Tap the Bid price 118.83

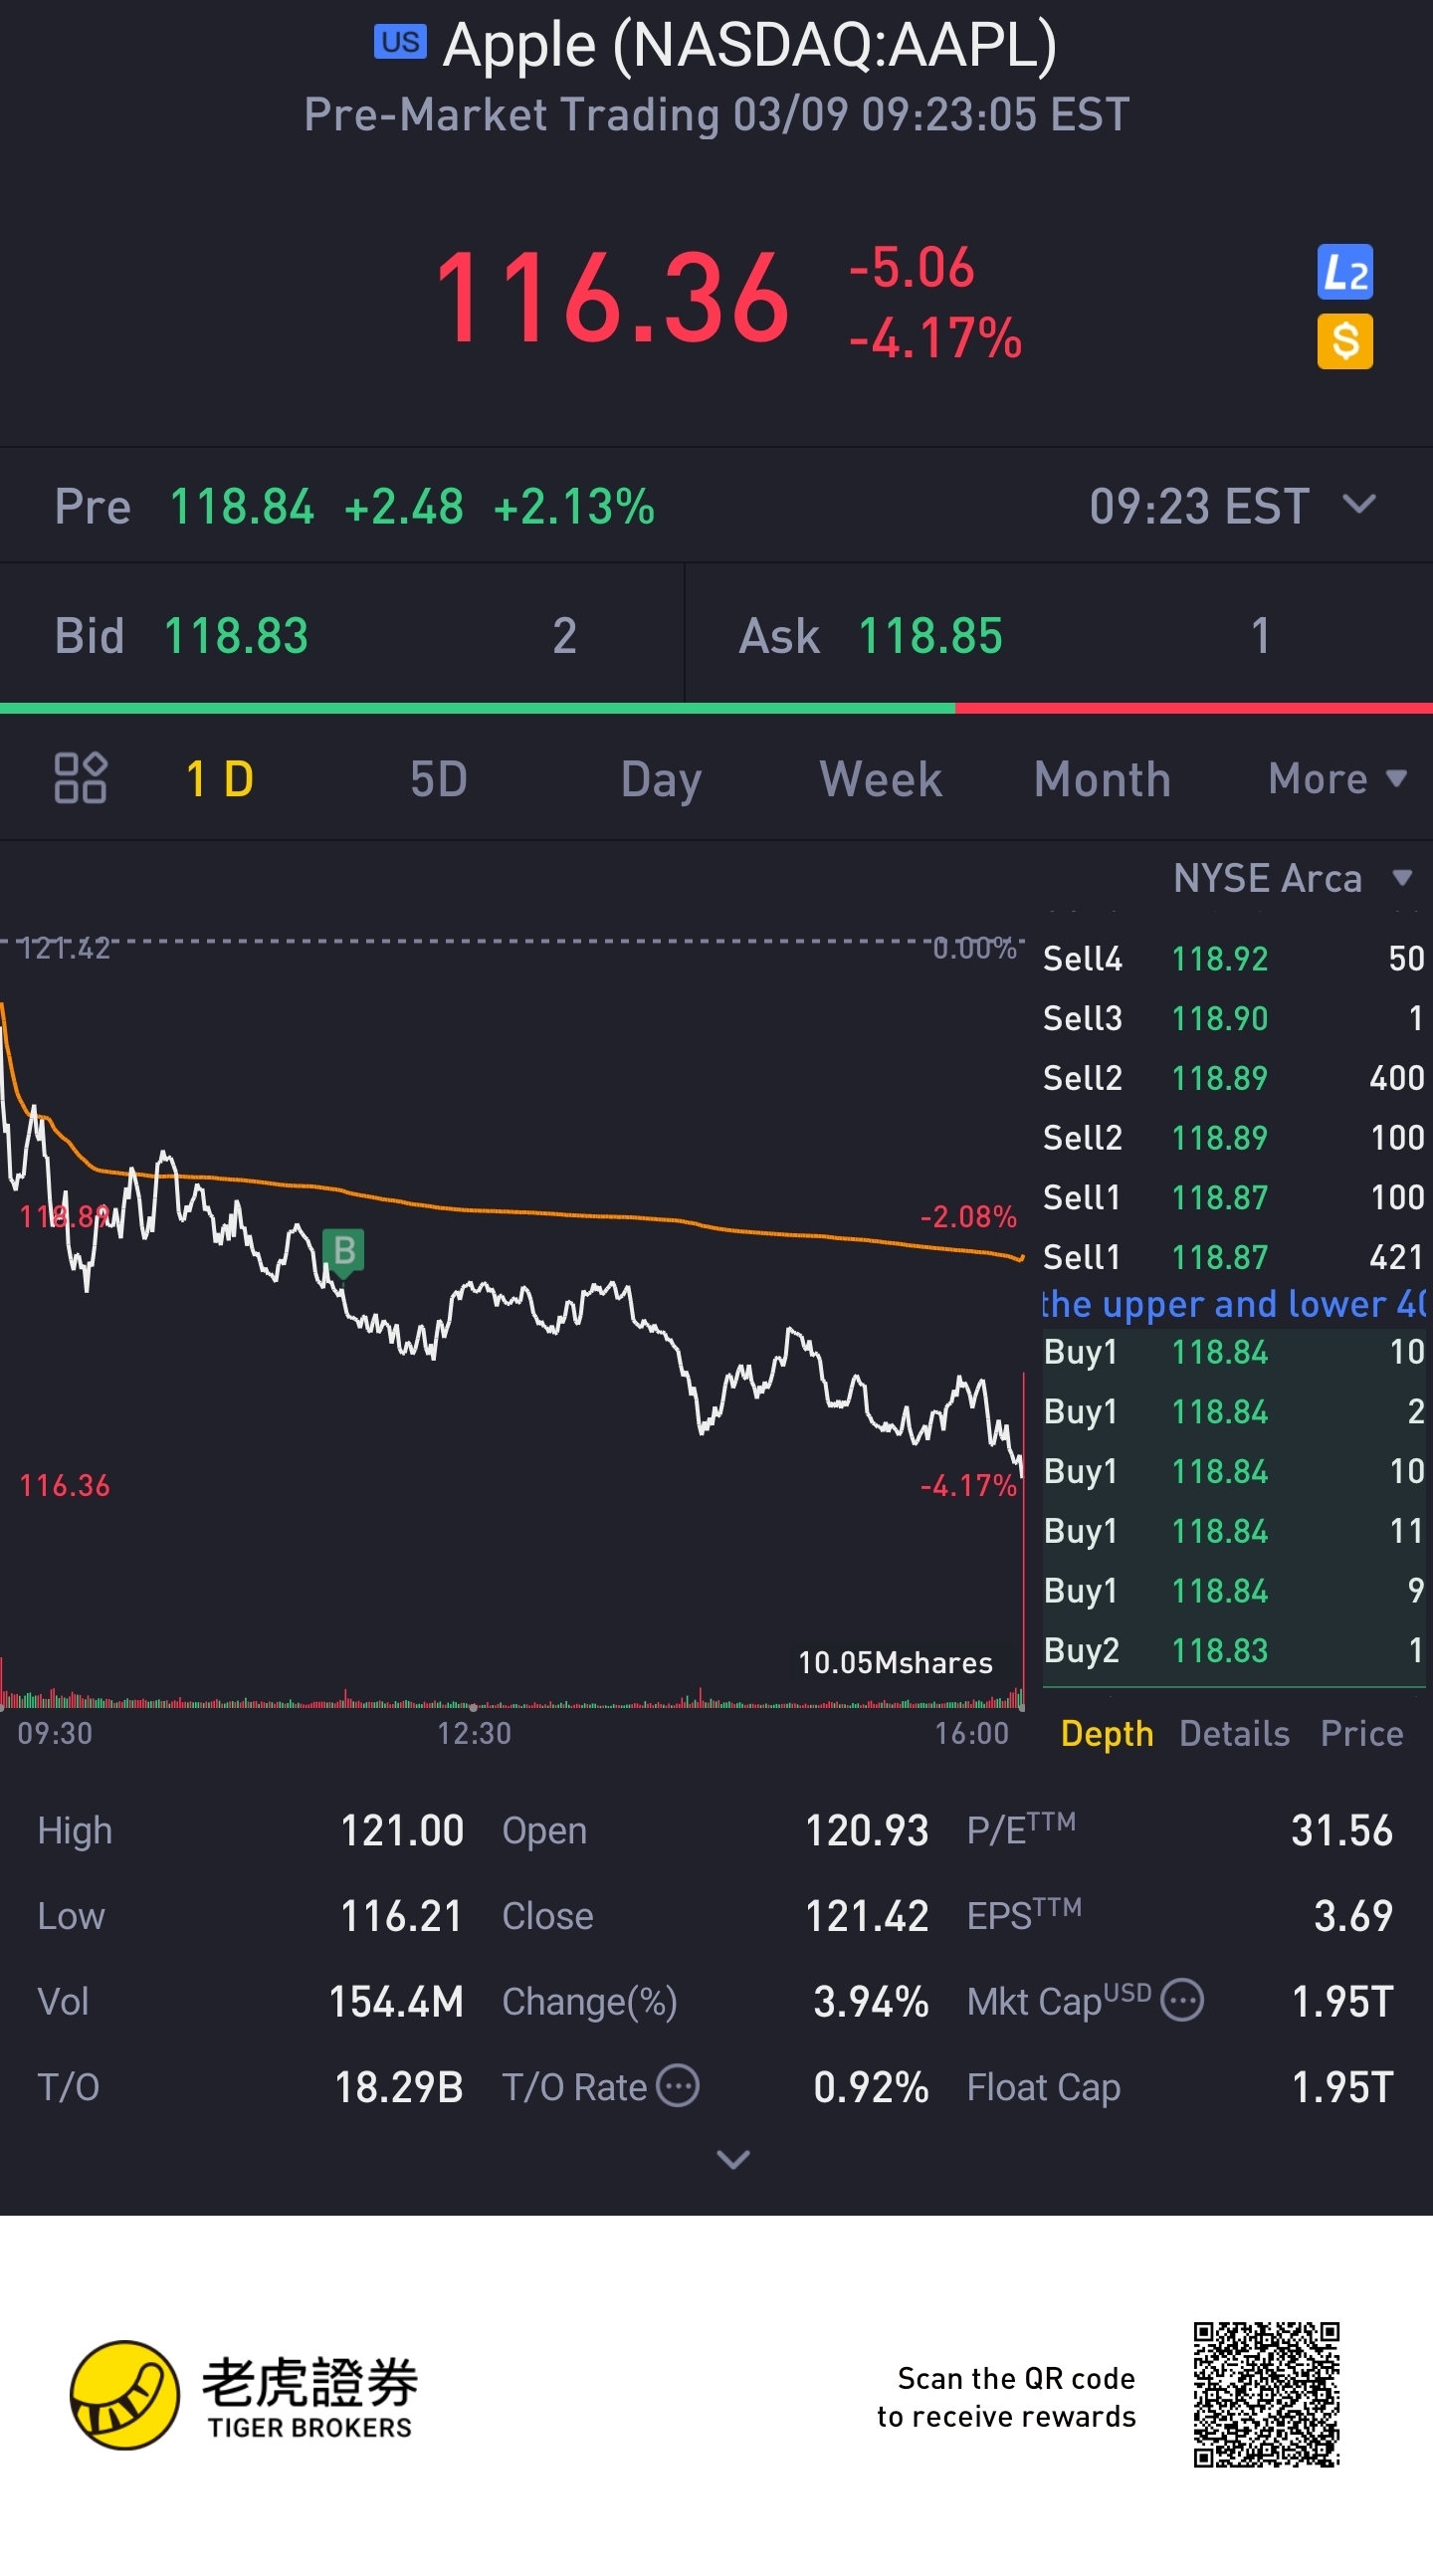click(236, 636)
